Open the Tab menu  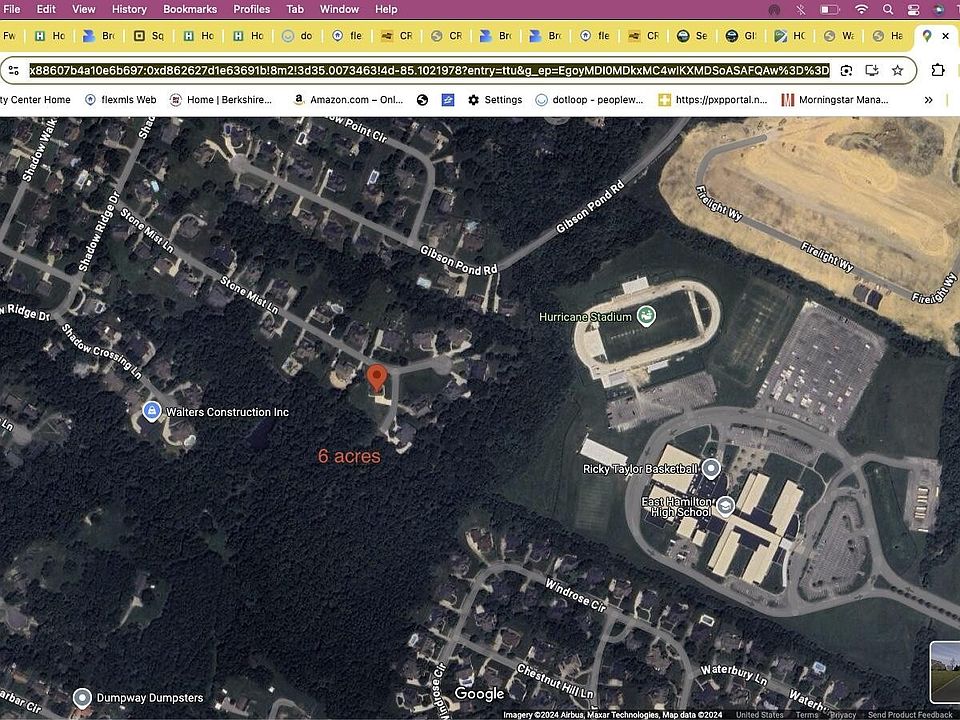pyautogui.click(x=295, y=9)
